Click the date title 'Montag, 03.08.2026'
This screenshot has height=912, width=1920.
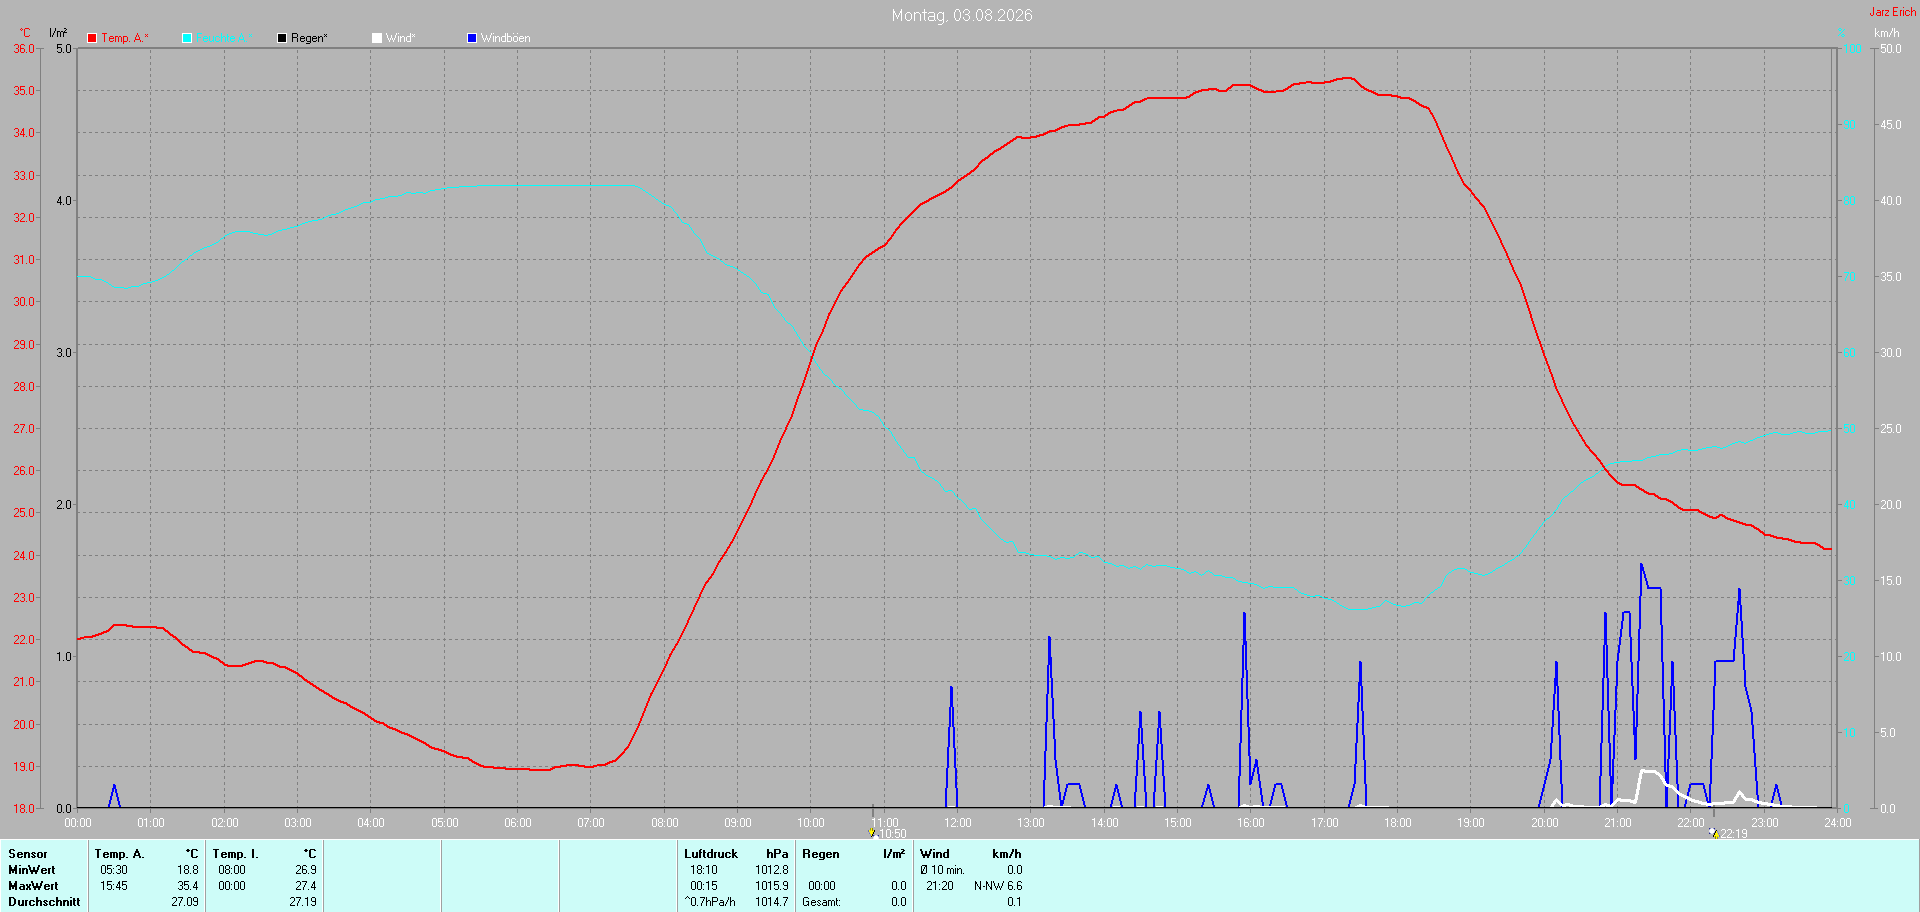click(x=962, y=15)
